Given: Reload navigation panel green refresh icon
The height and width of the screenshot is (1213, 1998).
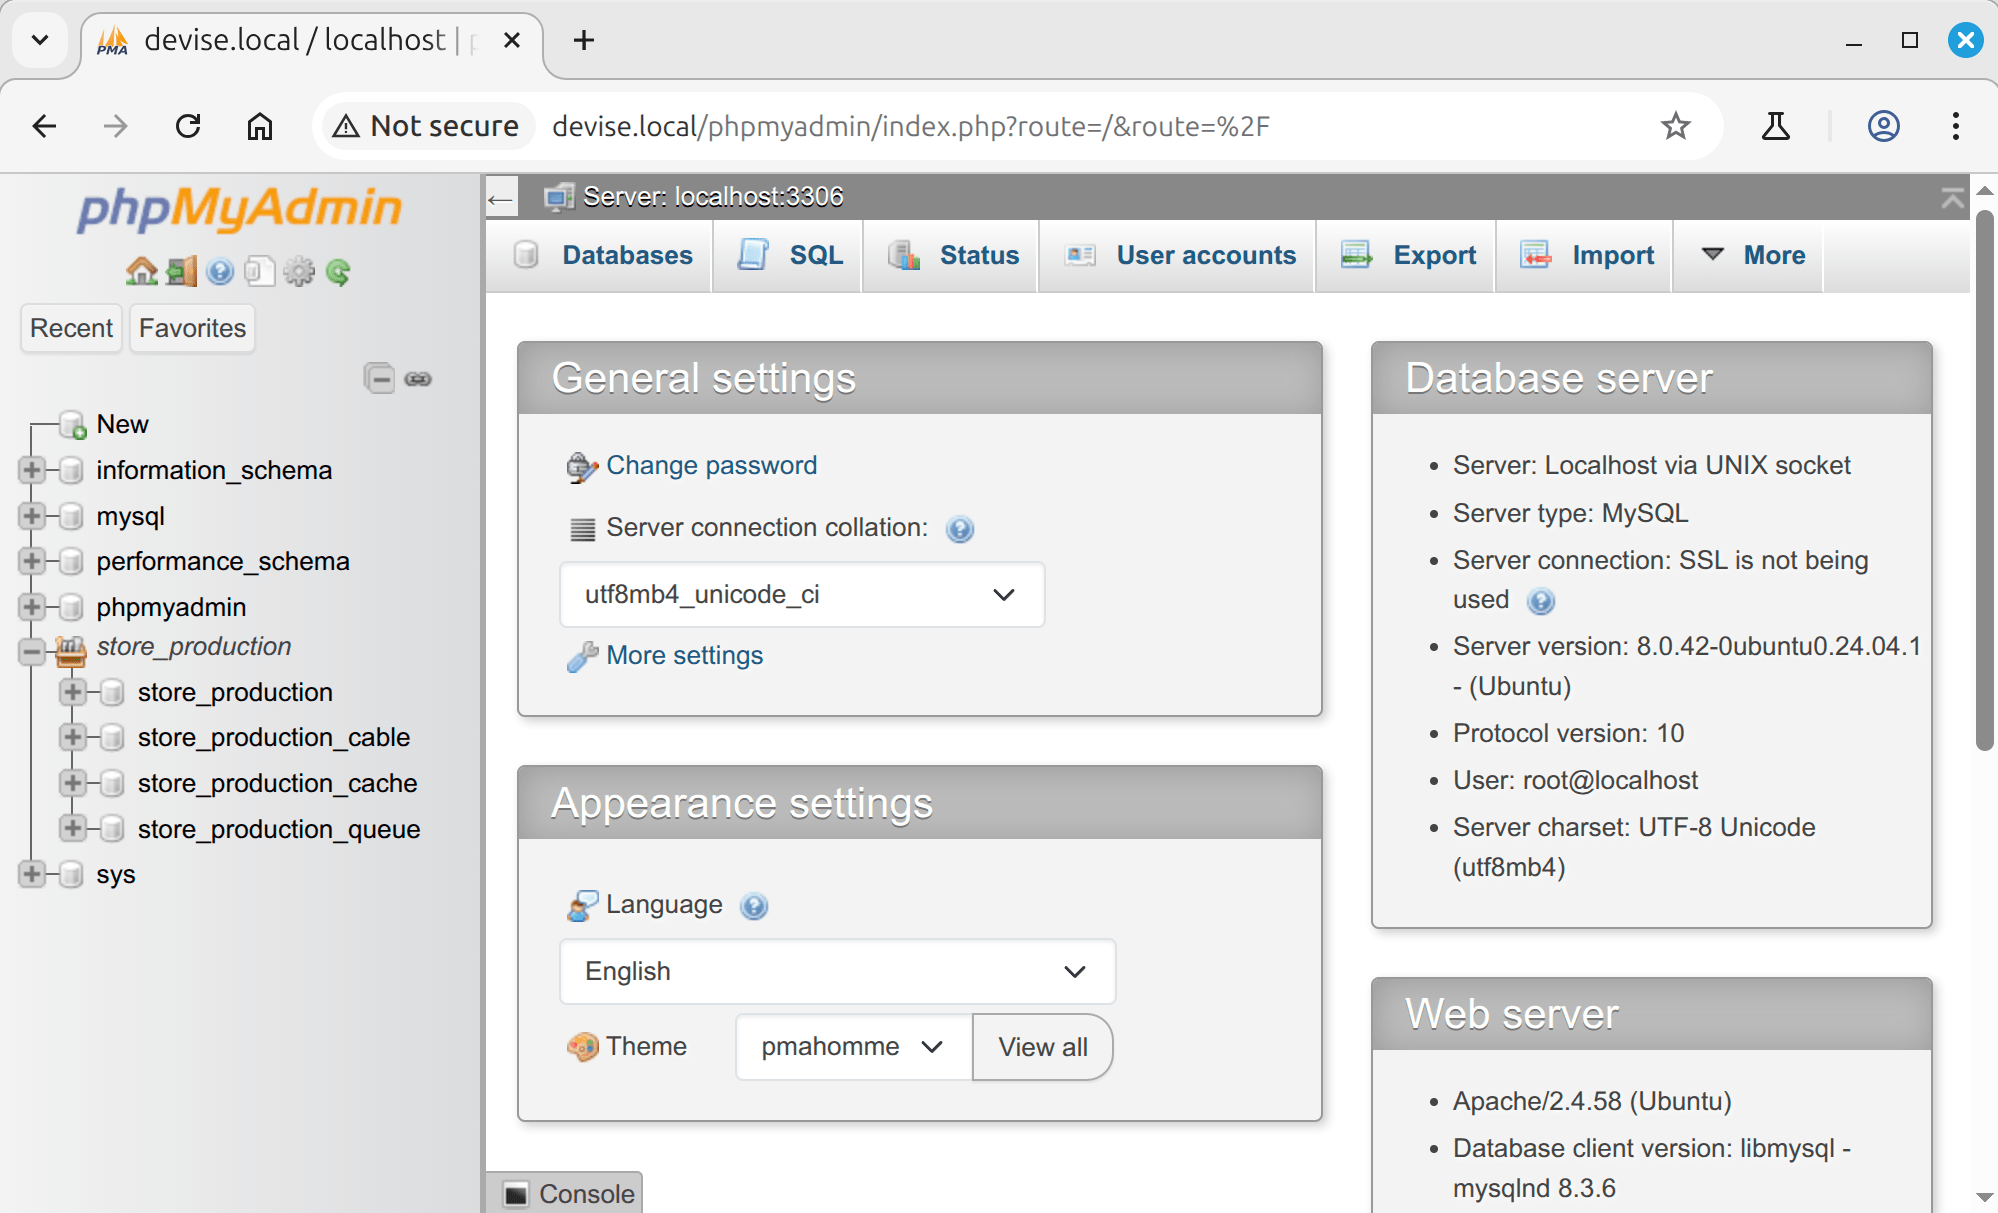Looking at the screenshot, I should 338,271.
